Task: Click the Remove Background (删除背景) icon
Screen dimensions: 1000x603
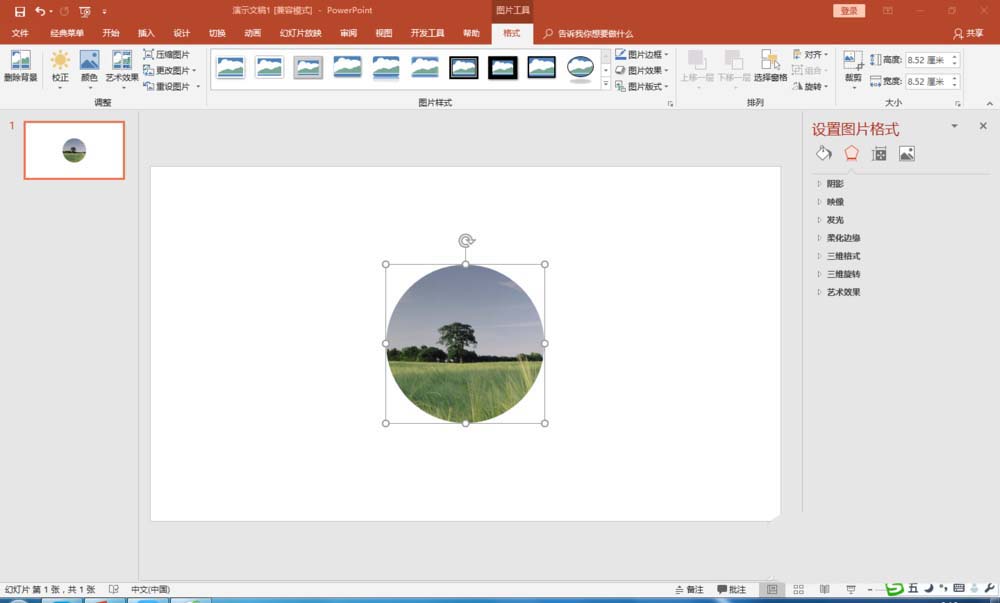Action: pos(20,66)
